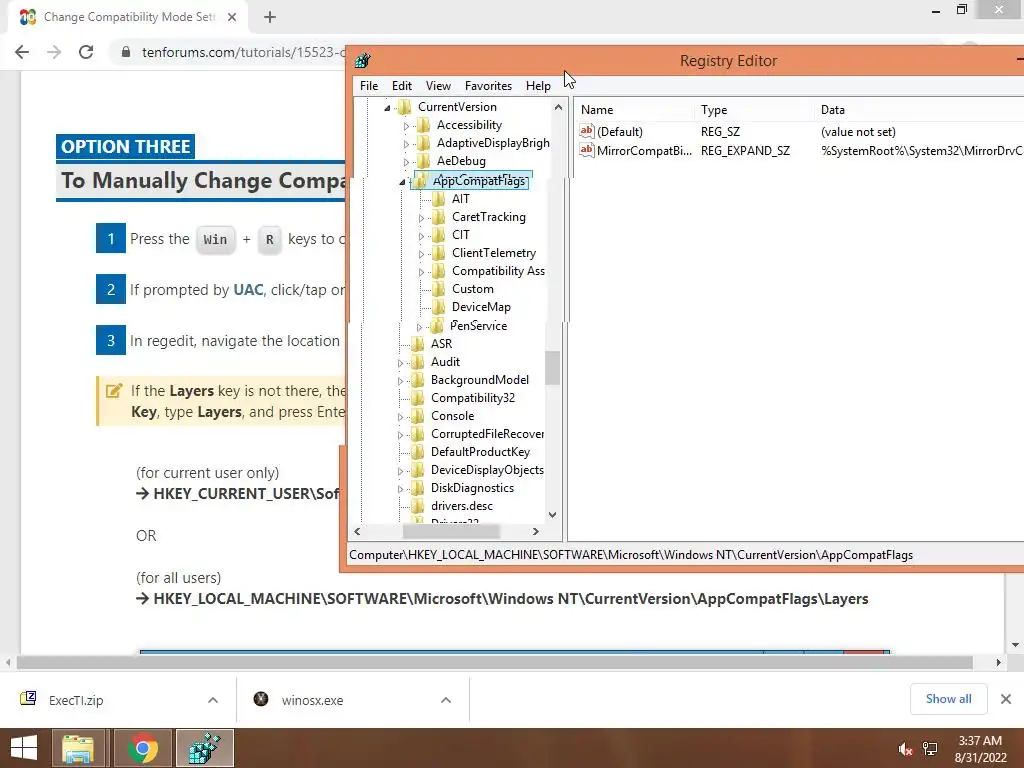The image size is (1024, 768).
Task: Select the DiskDiagnostics tree item
Action: [x=472, y=488]
